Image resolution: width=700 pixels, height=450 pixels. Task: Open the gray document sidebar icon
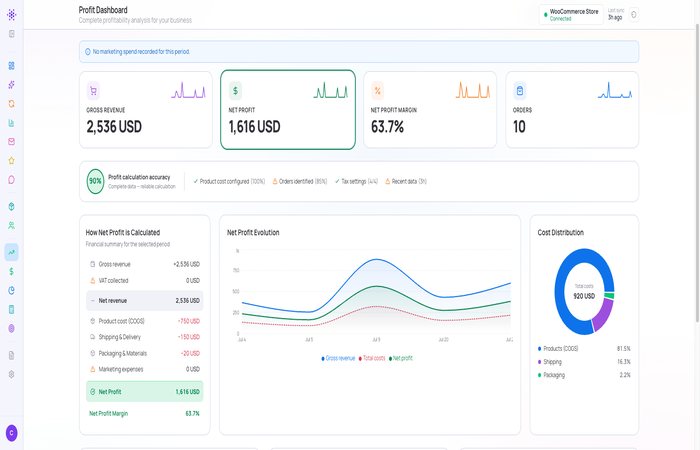click(12, 355)
